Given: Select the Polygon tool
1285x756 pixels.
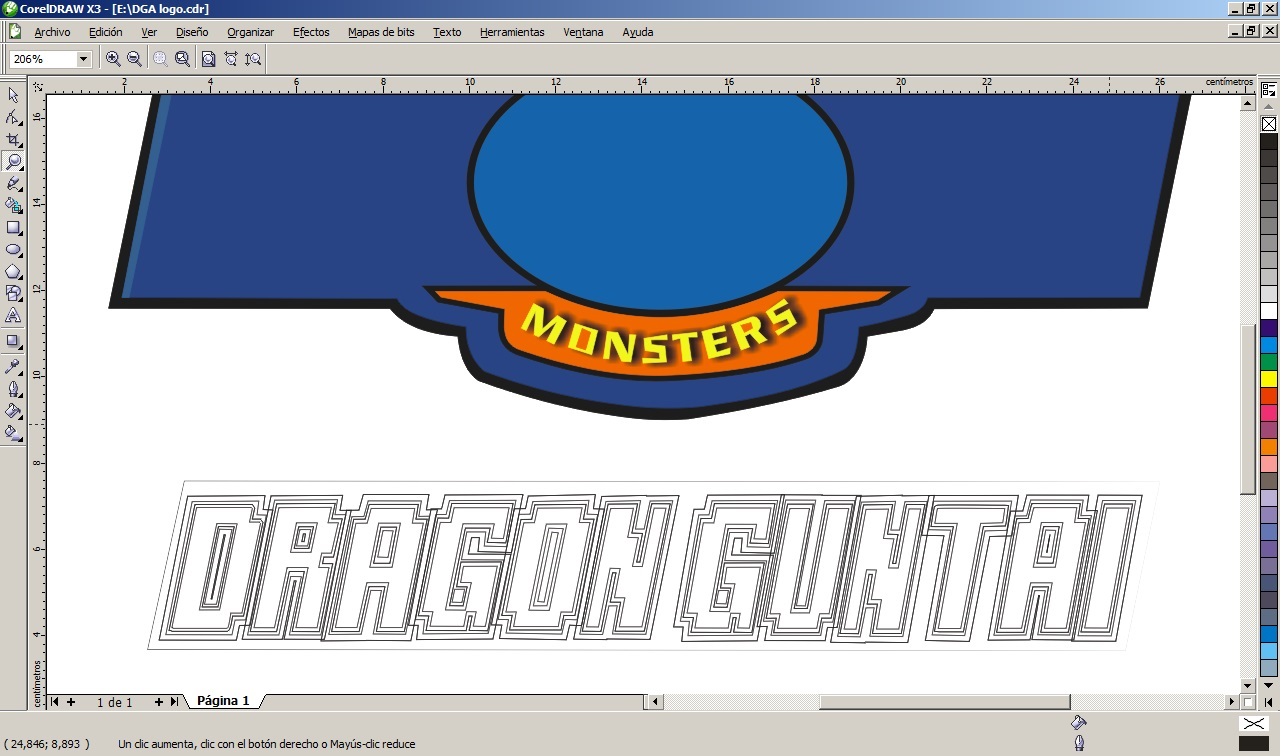Looking at the screenshot, I should [13, 271].
